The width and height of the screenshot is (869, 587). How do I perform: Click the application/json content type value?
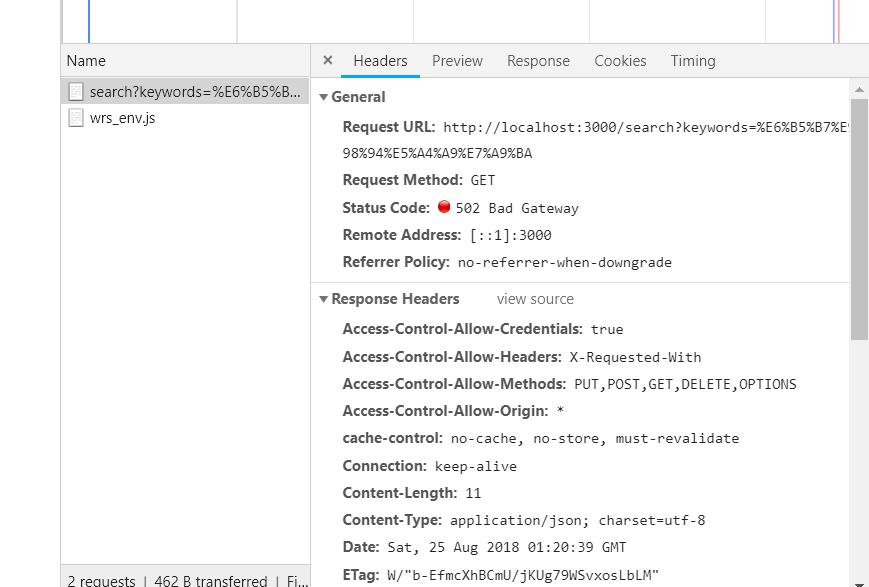click(577, 520)
